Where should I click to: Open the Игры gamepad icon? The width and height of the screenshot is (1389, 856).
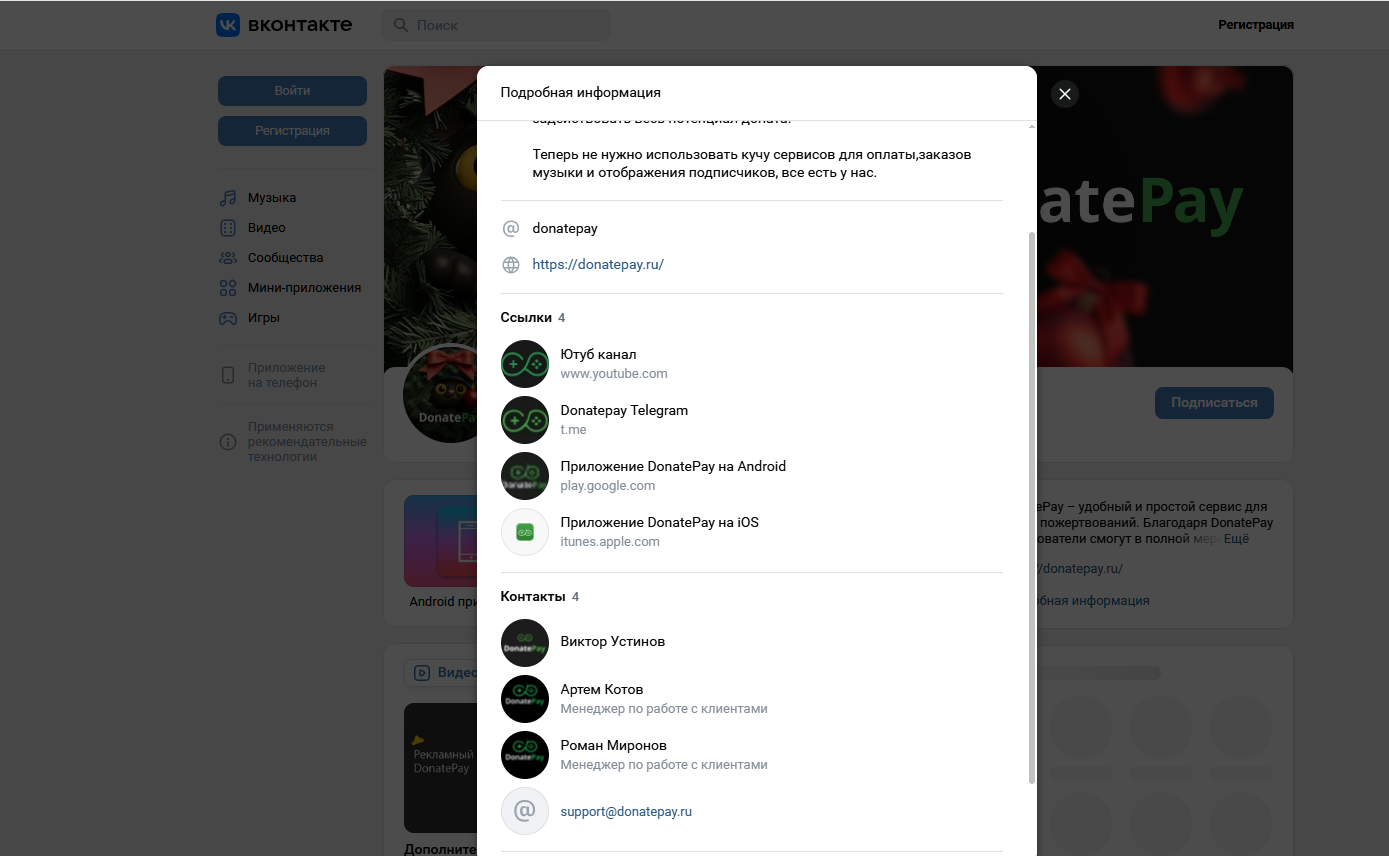228,318
